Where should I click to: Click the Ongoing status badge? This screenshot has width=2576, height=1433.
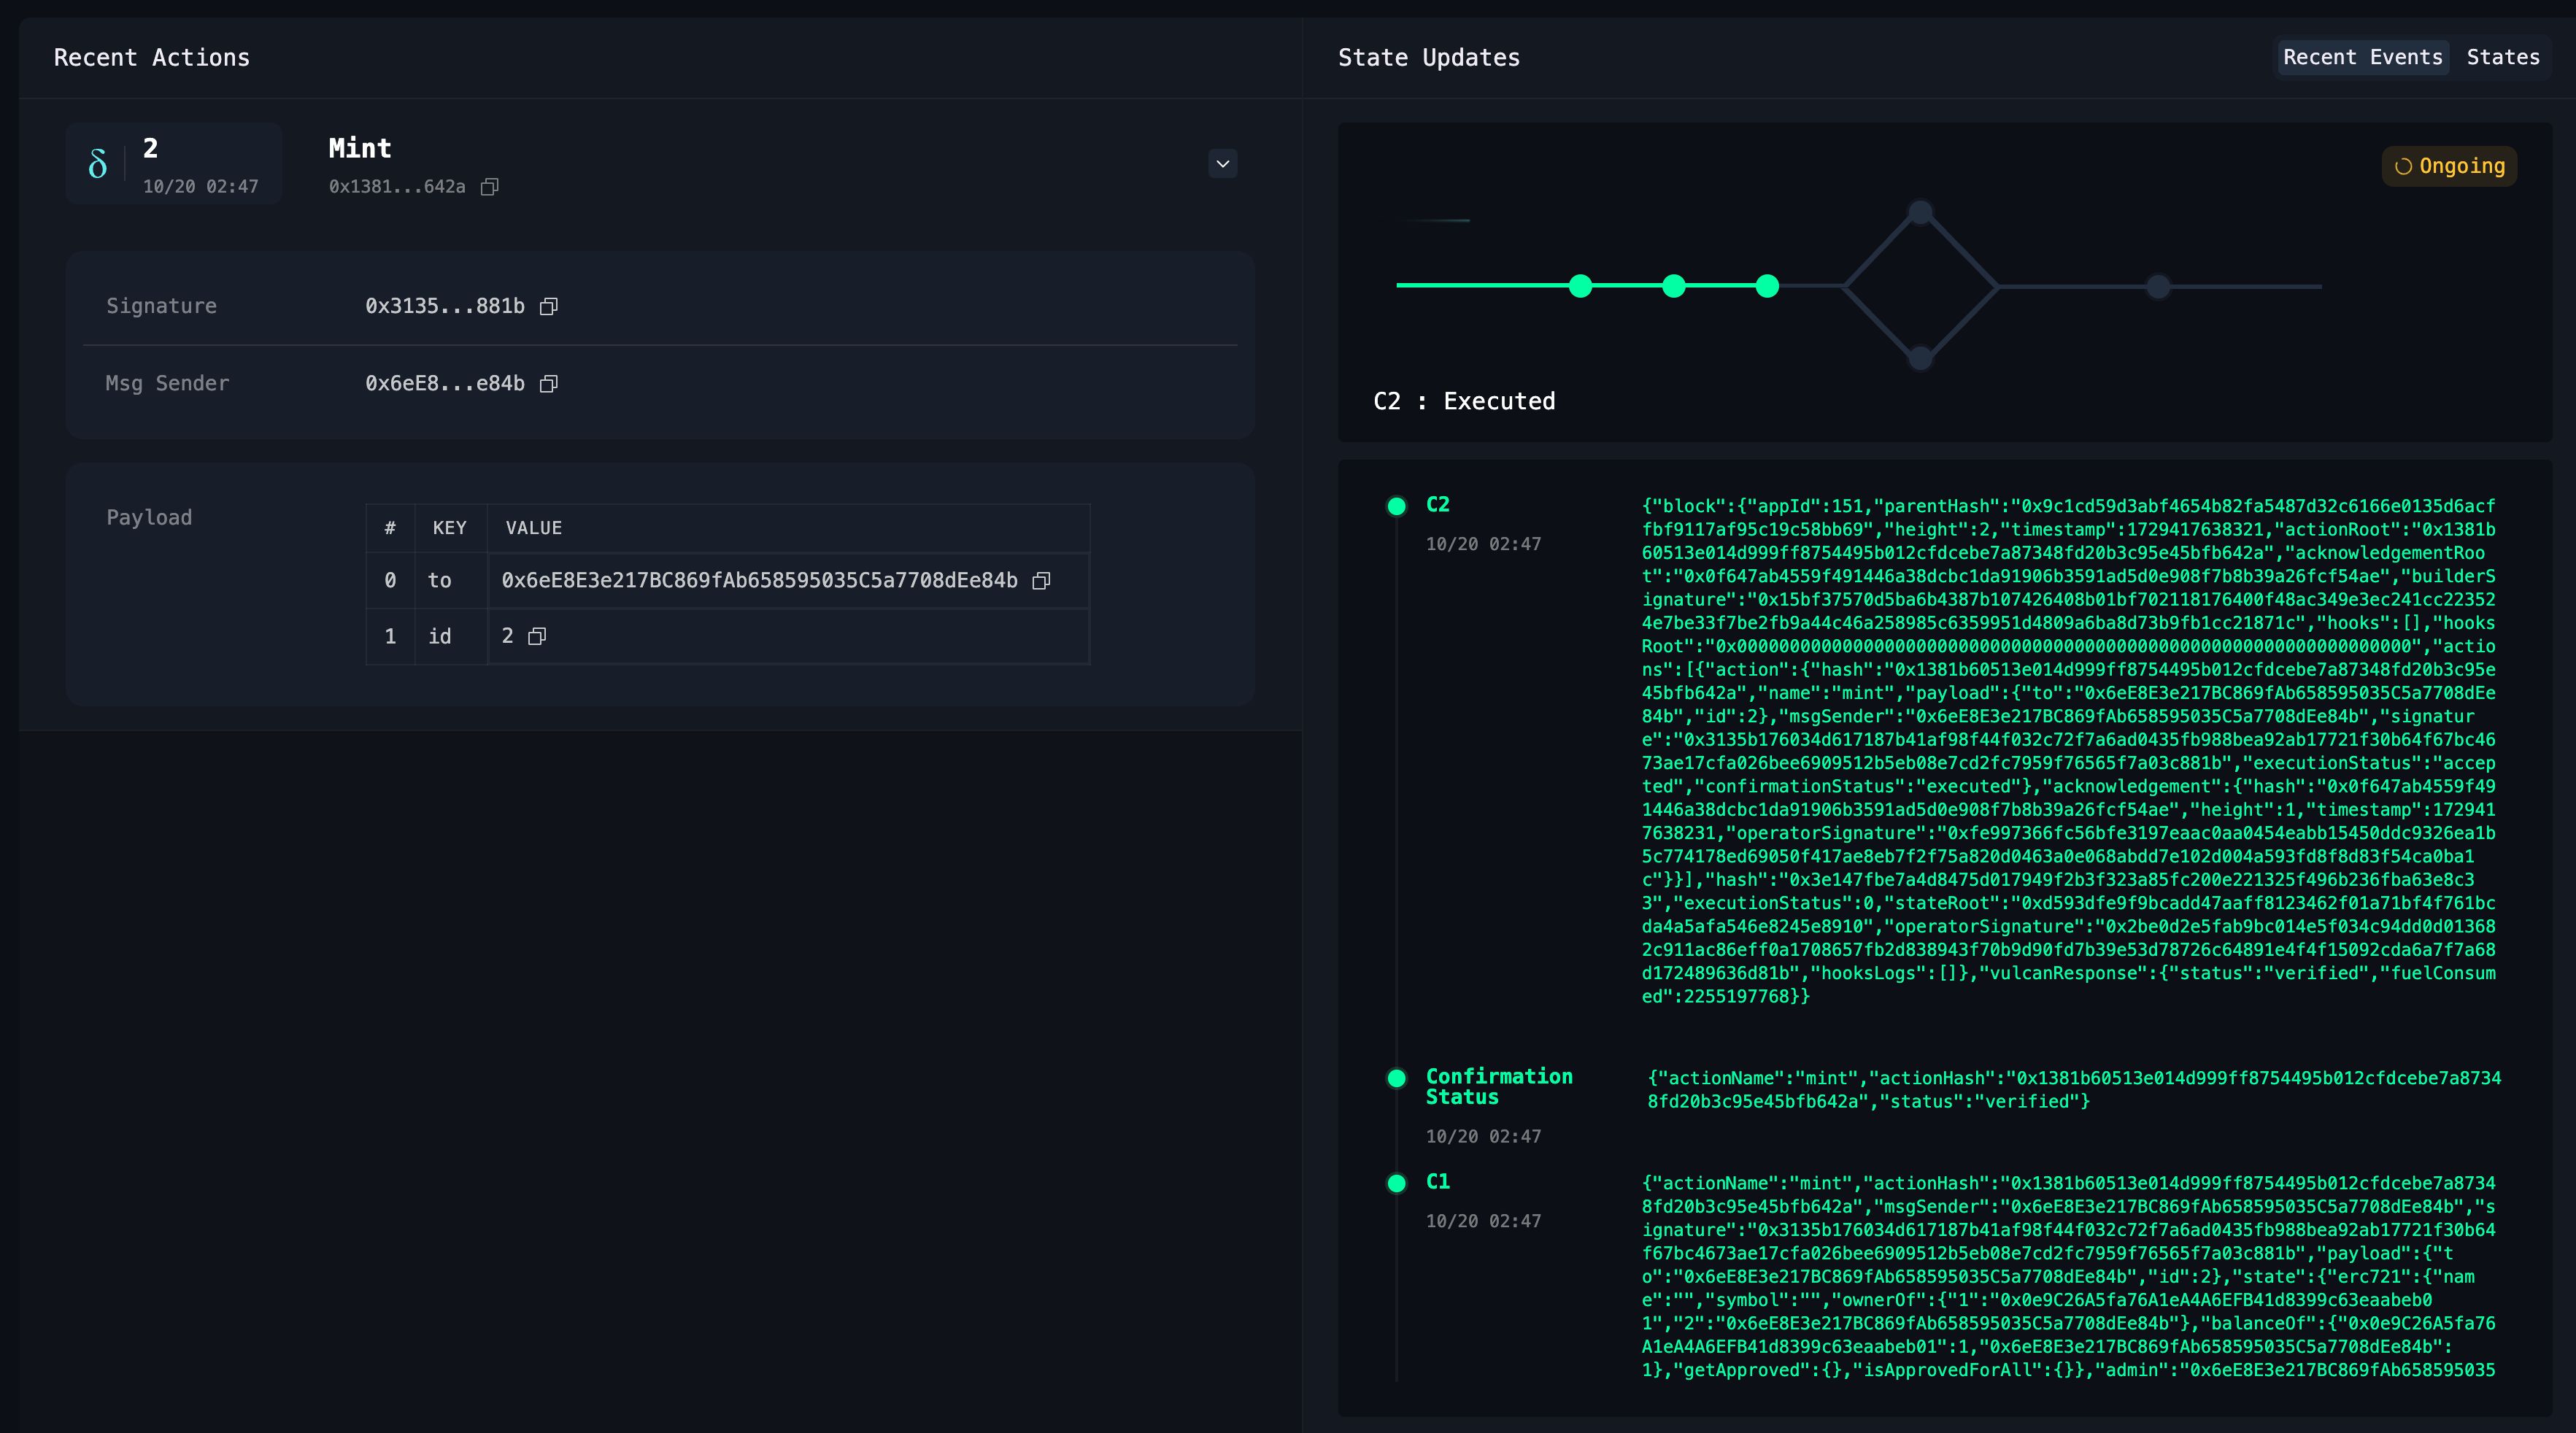point(2449,166)
